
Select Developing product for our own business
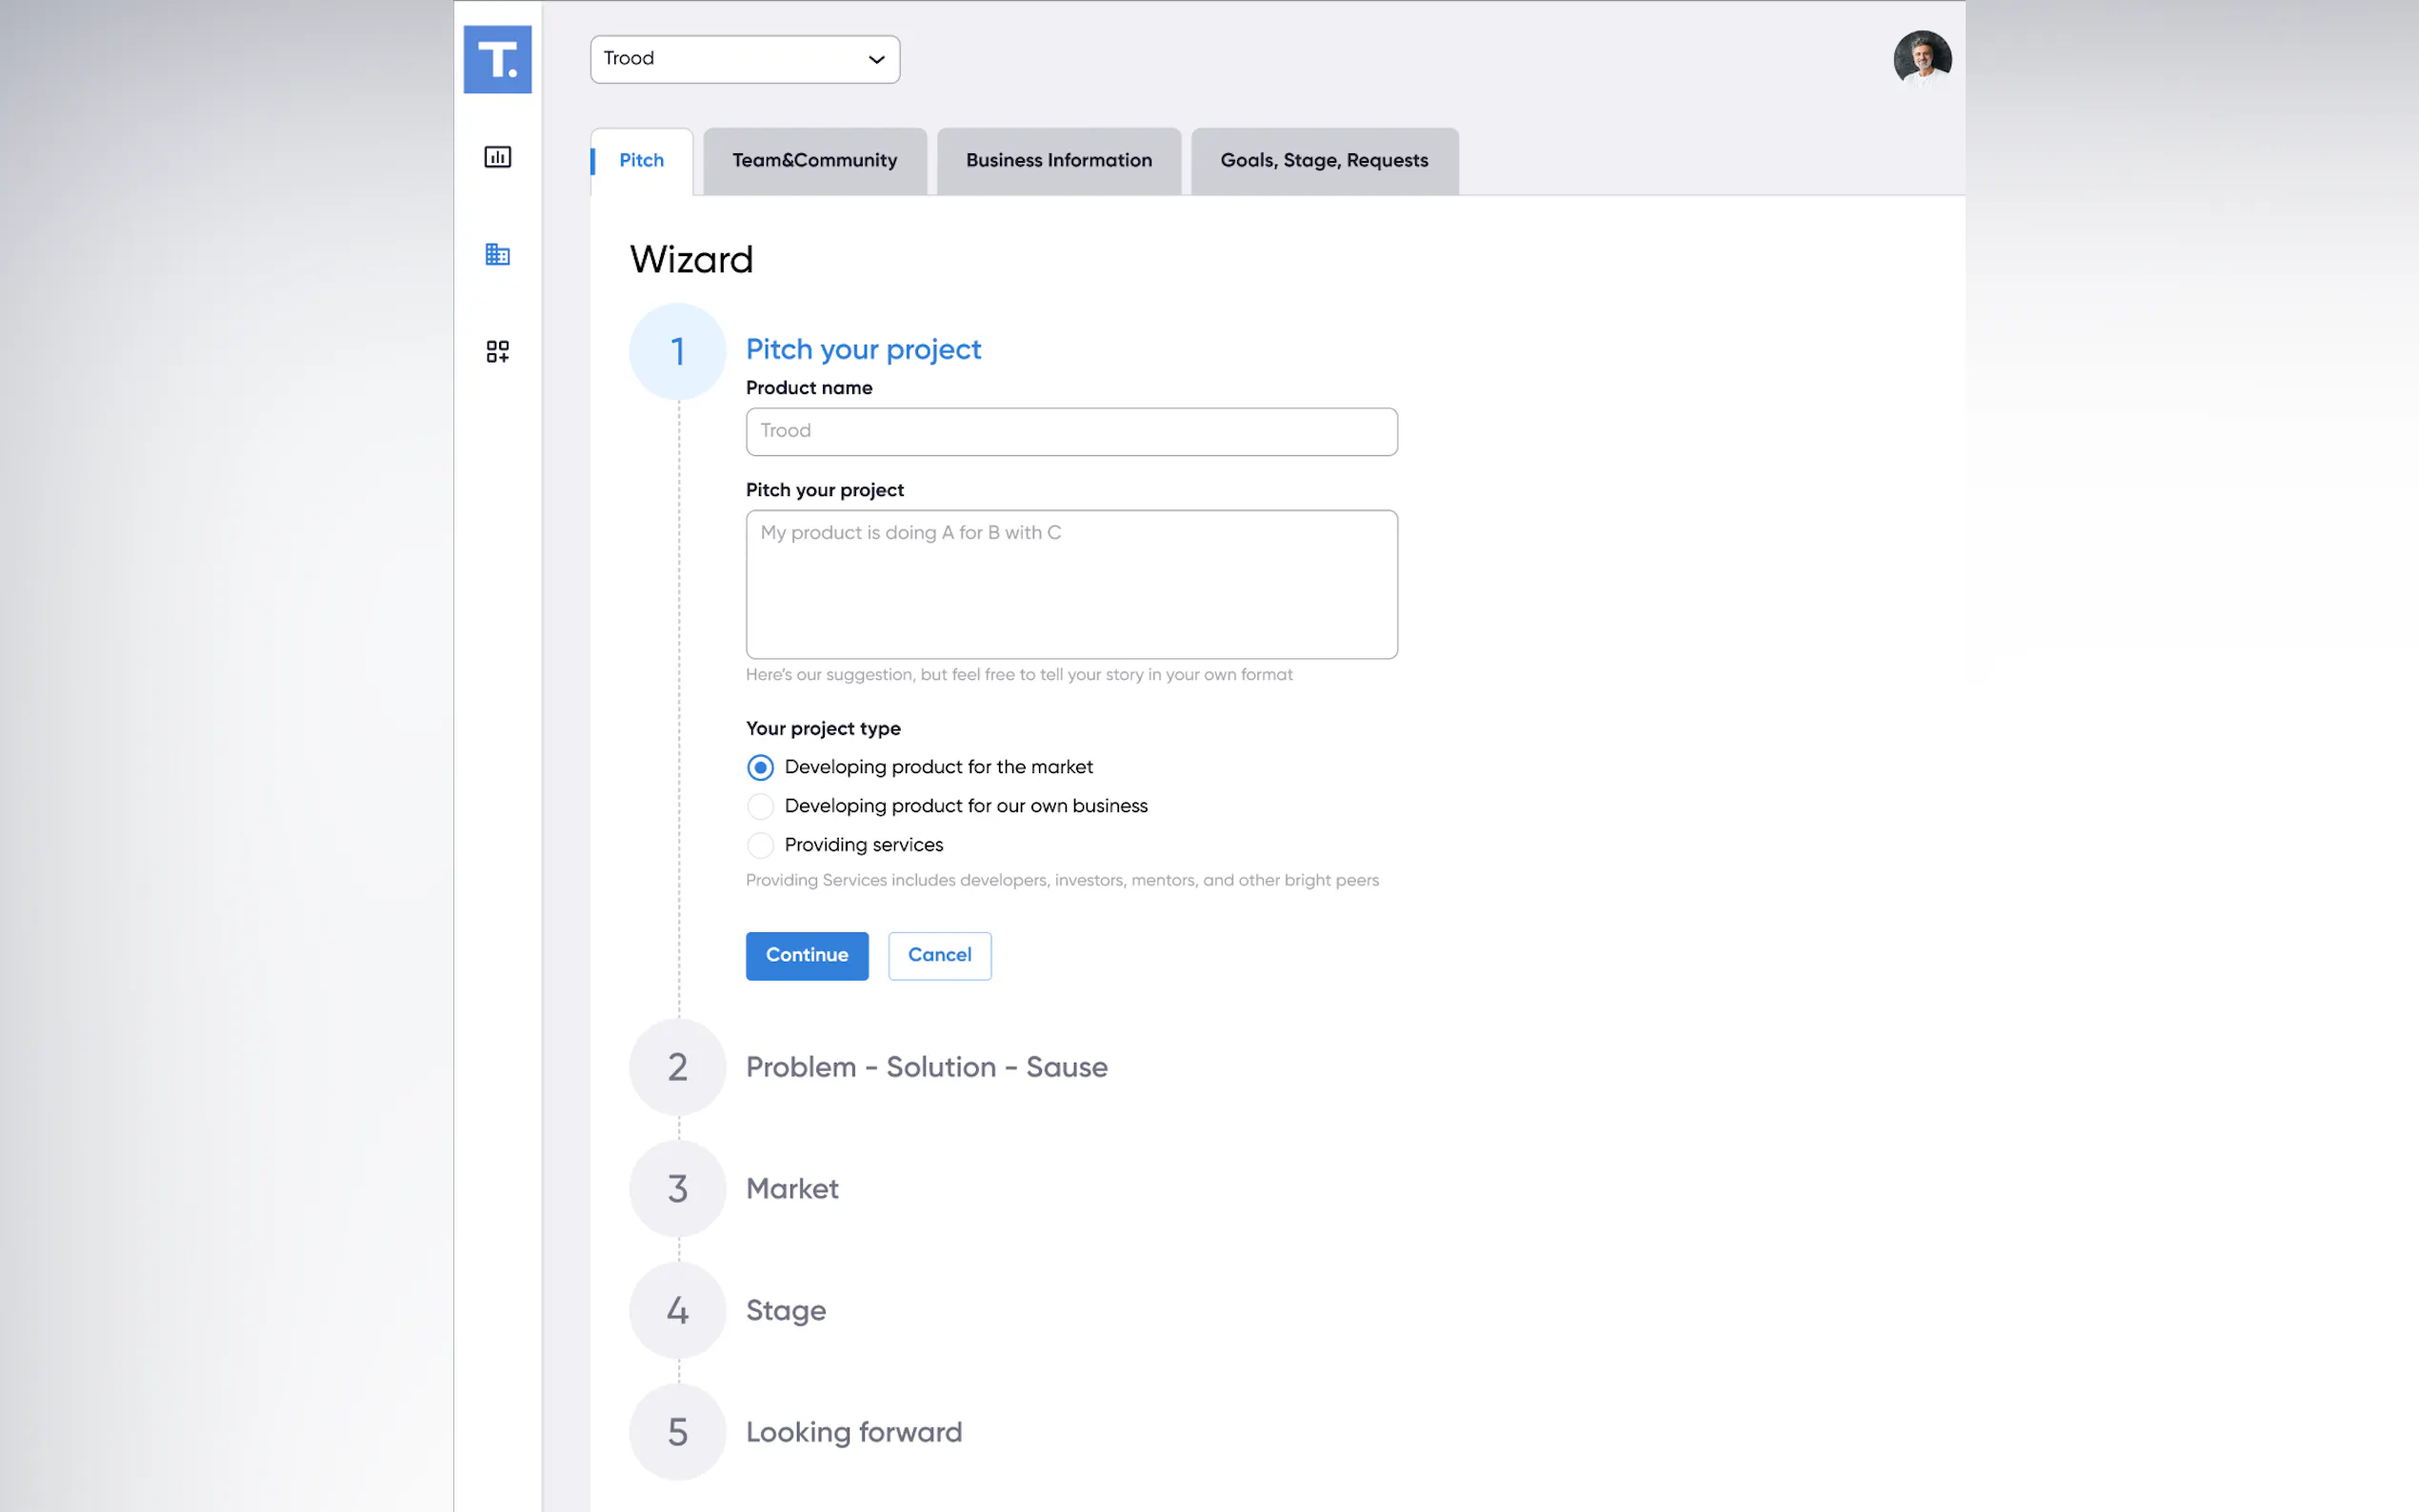coord(760,806)
